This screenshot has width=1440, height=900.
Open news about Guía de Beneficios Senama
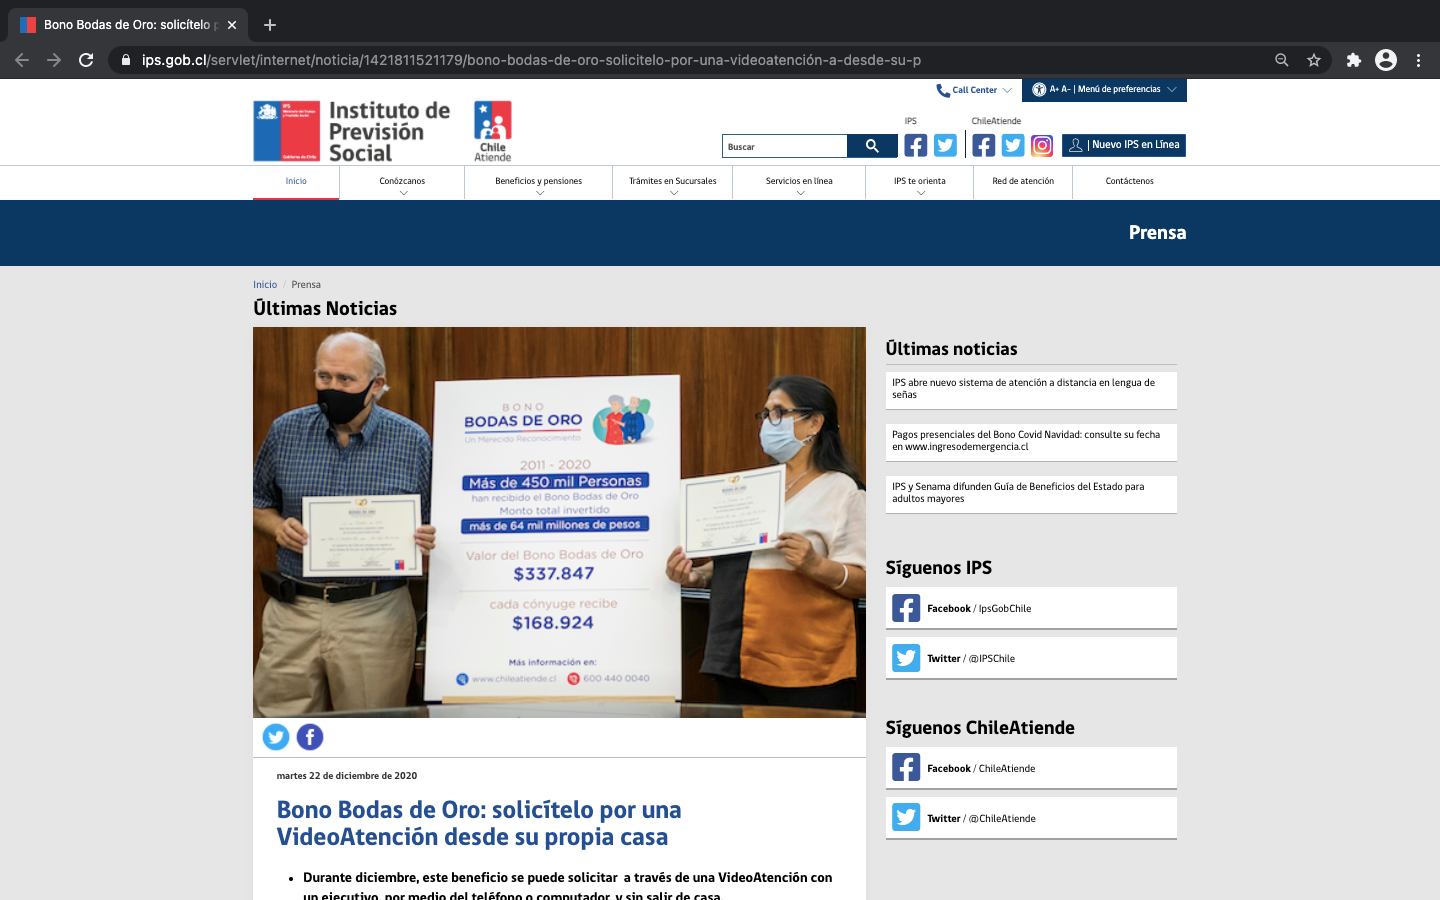[x=1031, y=493]
